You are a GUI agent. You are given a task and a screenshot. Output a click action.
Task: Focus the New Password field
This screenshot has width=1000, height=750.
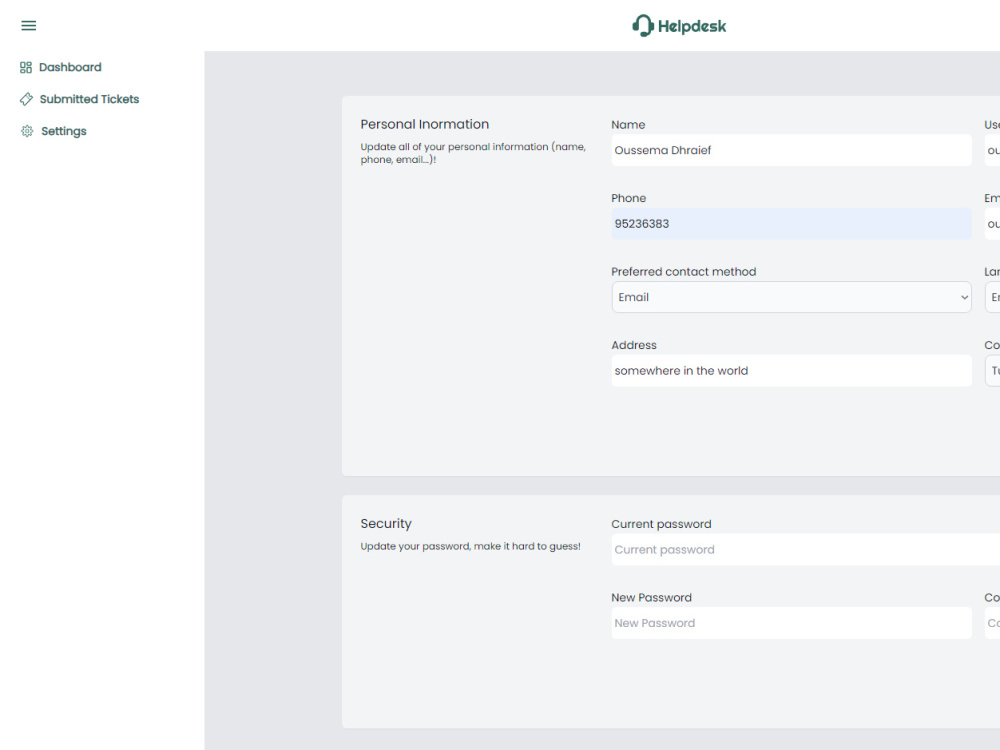click(791, 623)
